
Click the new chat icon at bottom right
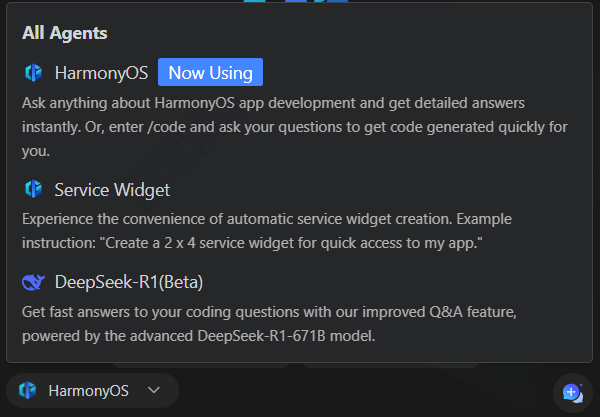(572, 392)
